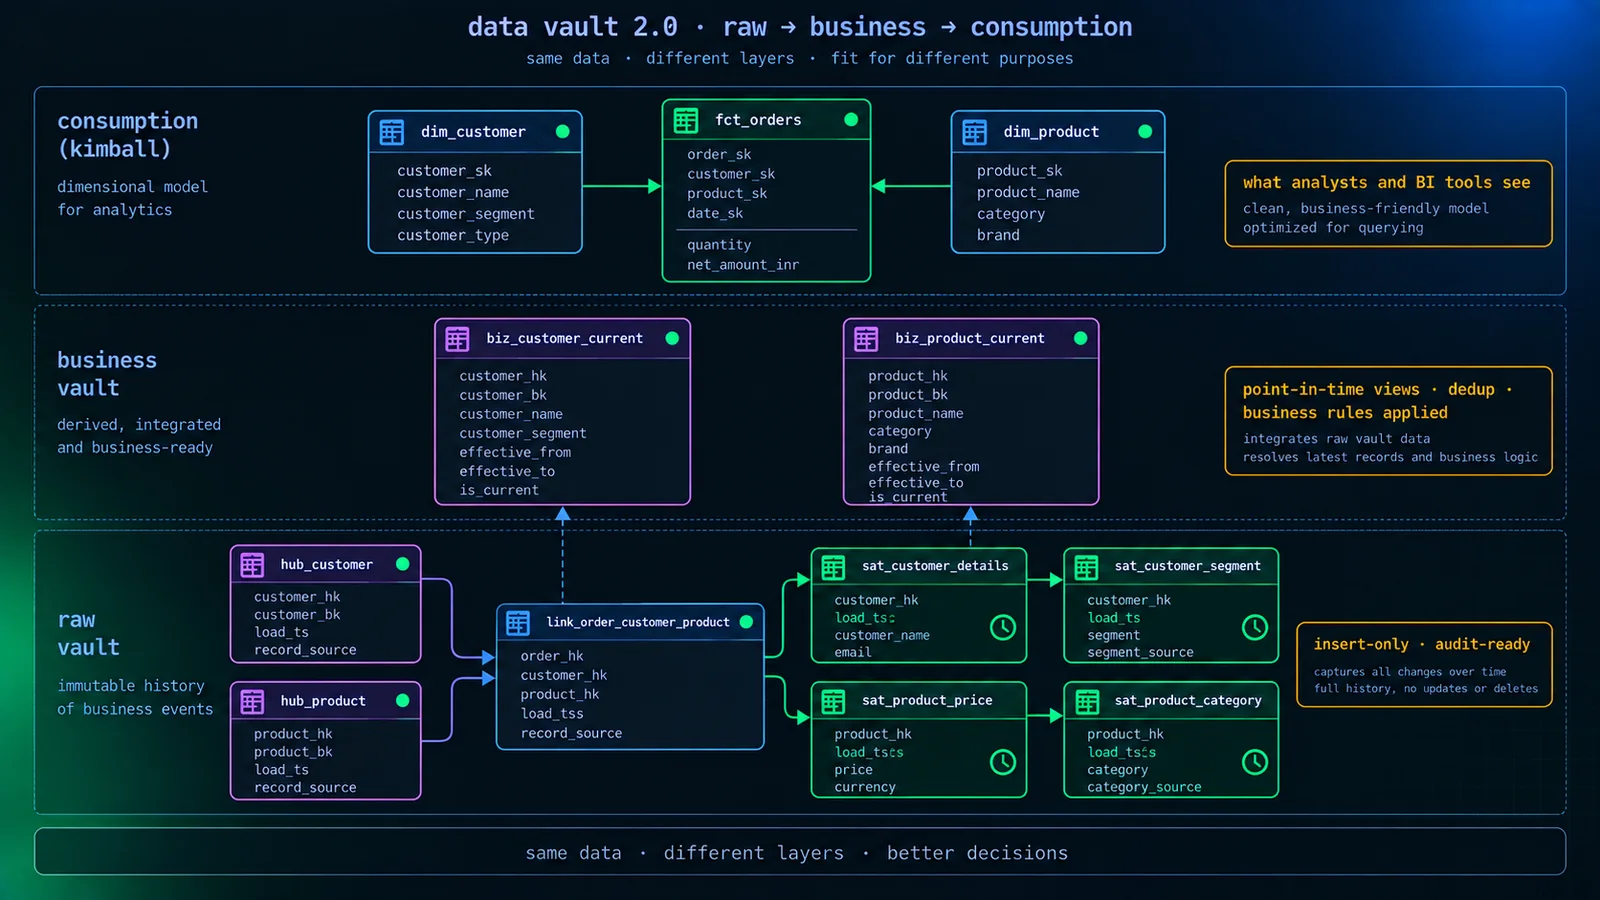Screen dimensions: 1600x900
Task: Click the green status dot on hub_product
Action: 402,700
